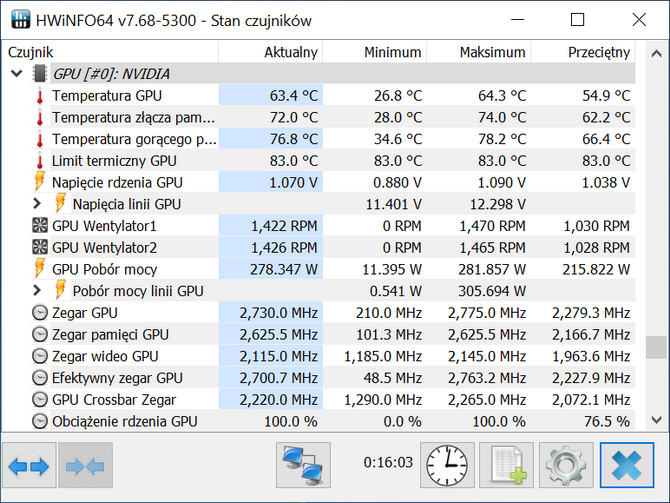This screenshot has height=503, width=670.
Task: Click lightning icon for GPU Pobór mocy
Action: (40, 268)
